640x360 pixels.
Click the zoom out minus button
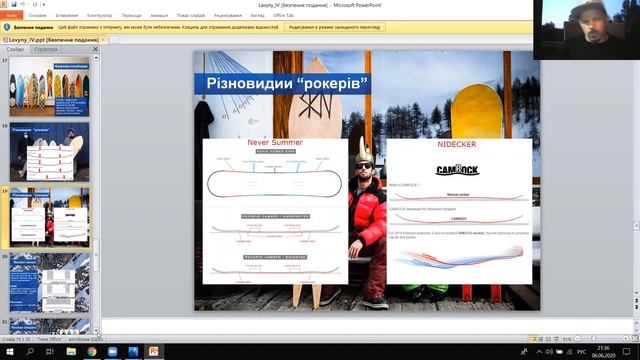click(577, 339)
